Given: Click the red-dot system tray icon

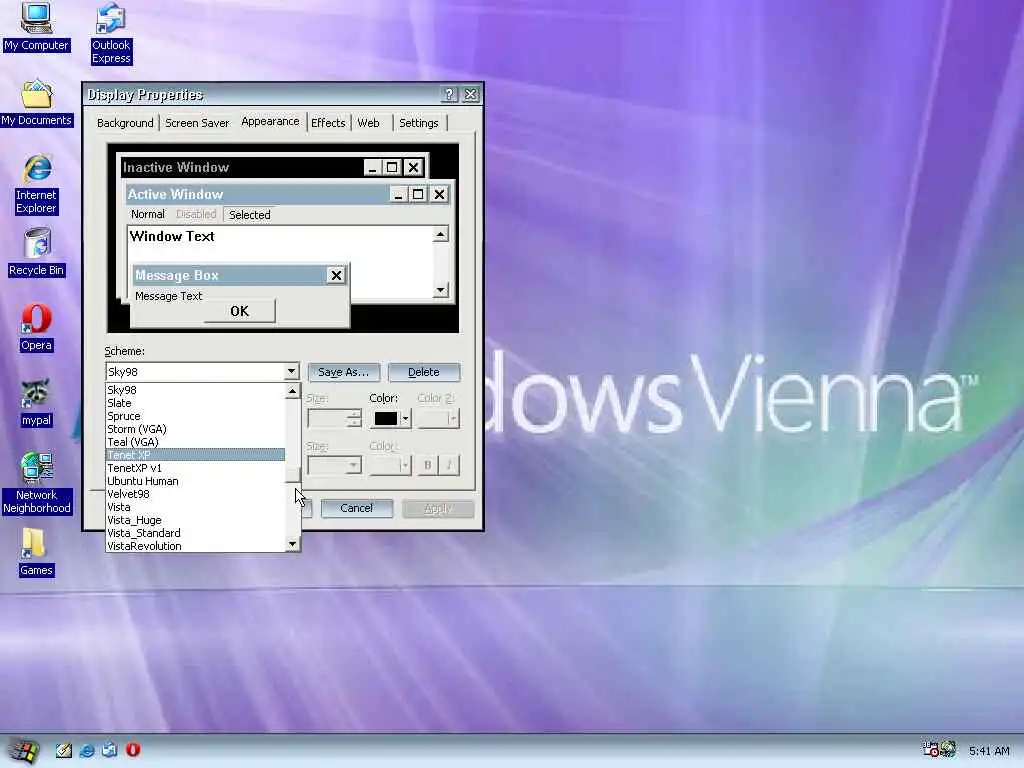Looking at the screenshot, I should (x=930, y=749).
